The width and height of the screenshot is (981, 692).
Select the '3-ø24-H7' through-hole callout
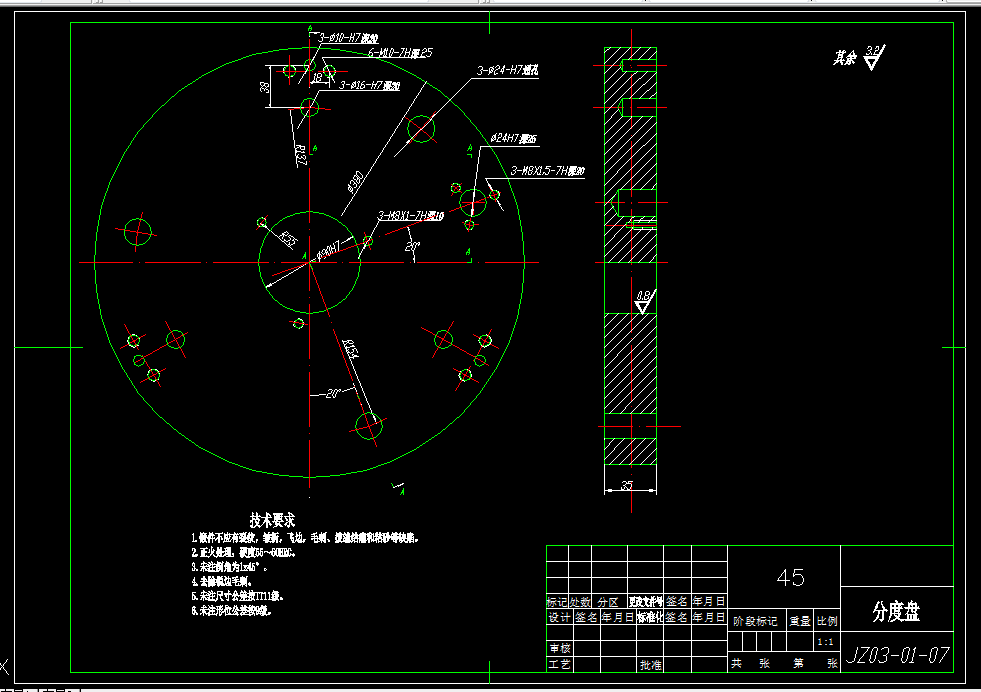tap(507, 70)
